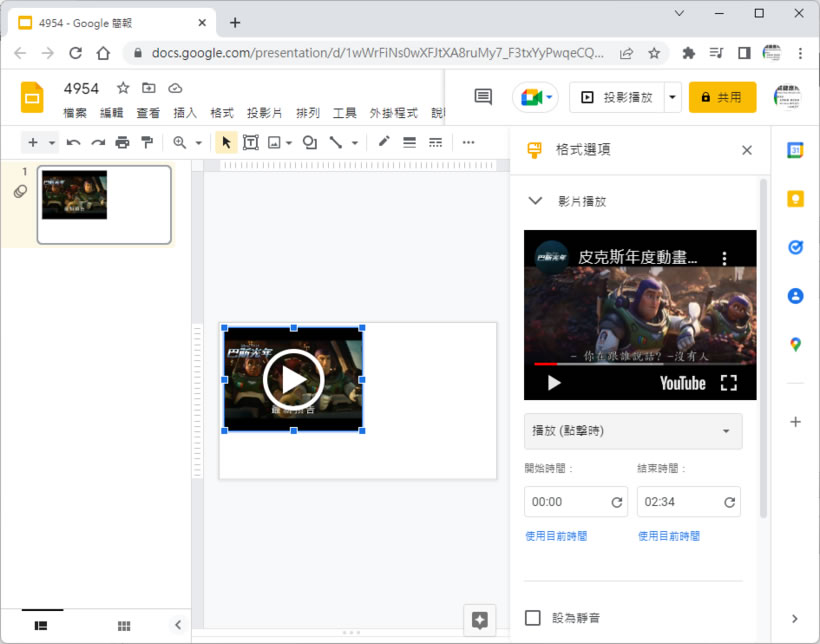Open Google Keep side panel
Screen dimensions: 820x644
(x=795, y=199)
